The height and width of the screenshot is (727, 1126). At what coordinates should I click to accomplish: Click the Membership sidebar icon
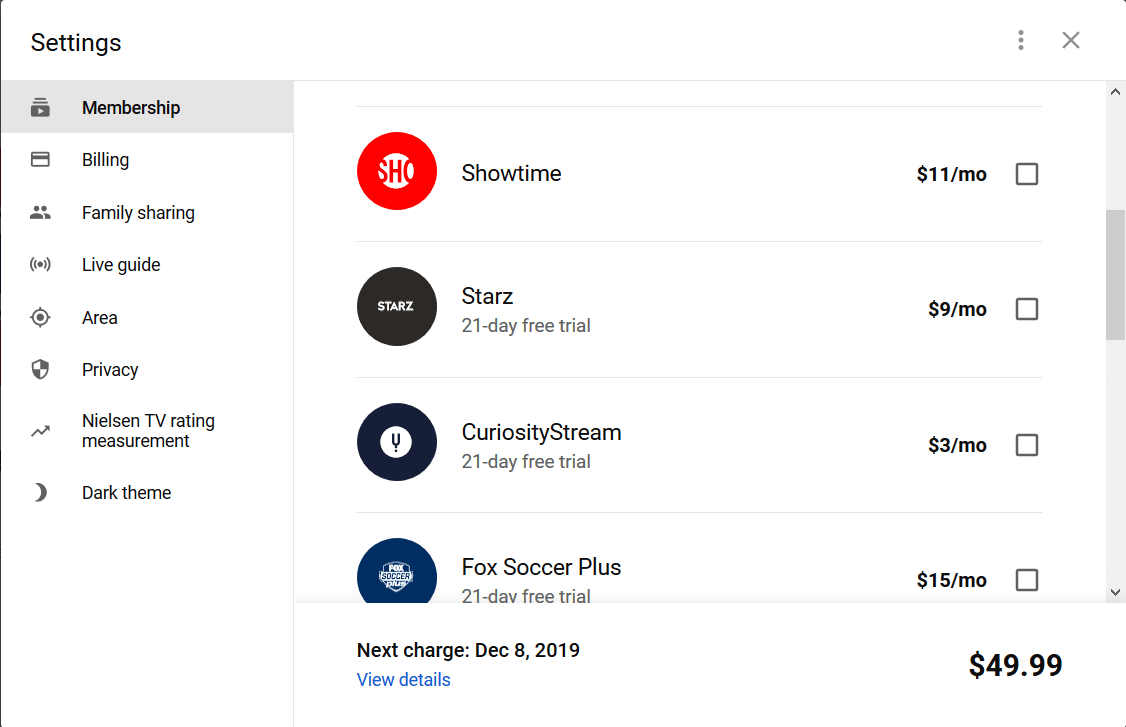tap(40, 108)
